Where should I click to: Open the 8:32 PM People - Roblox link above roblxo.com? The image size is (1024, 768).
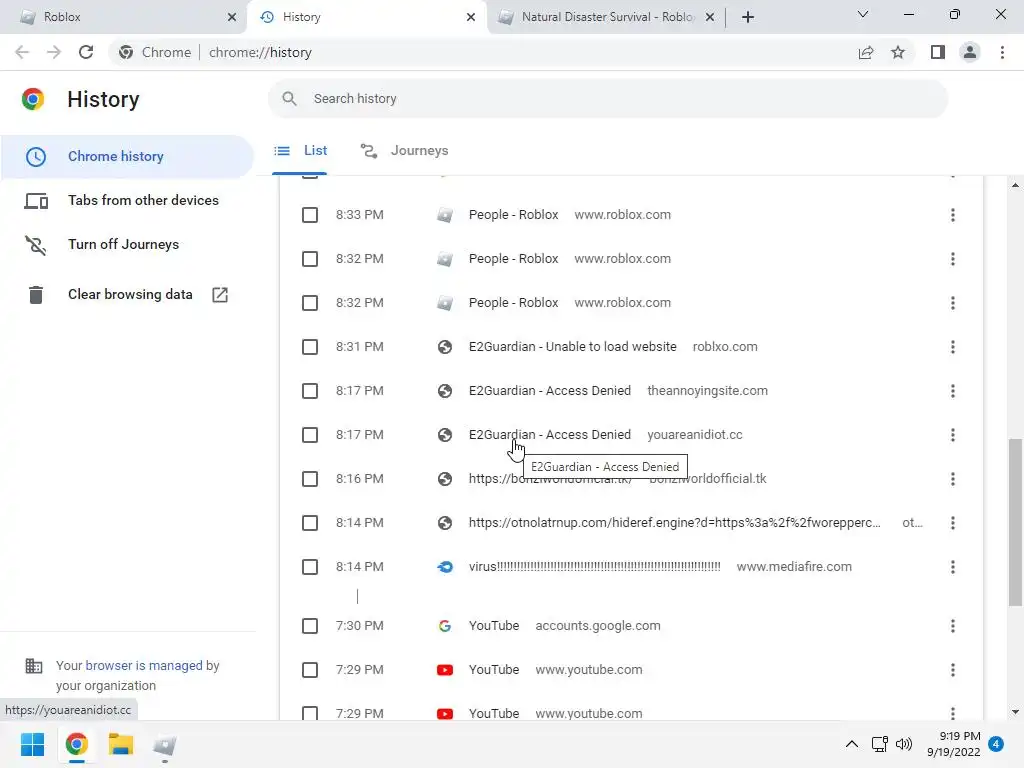(x=513, y=303)
